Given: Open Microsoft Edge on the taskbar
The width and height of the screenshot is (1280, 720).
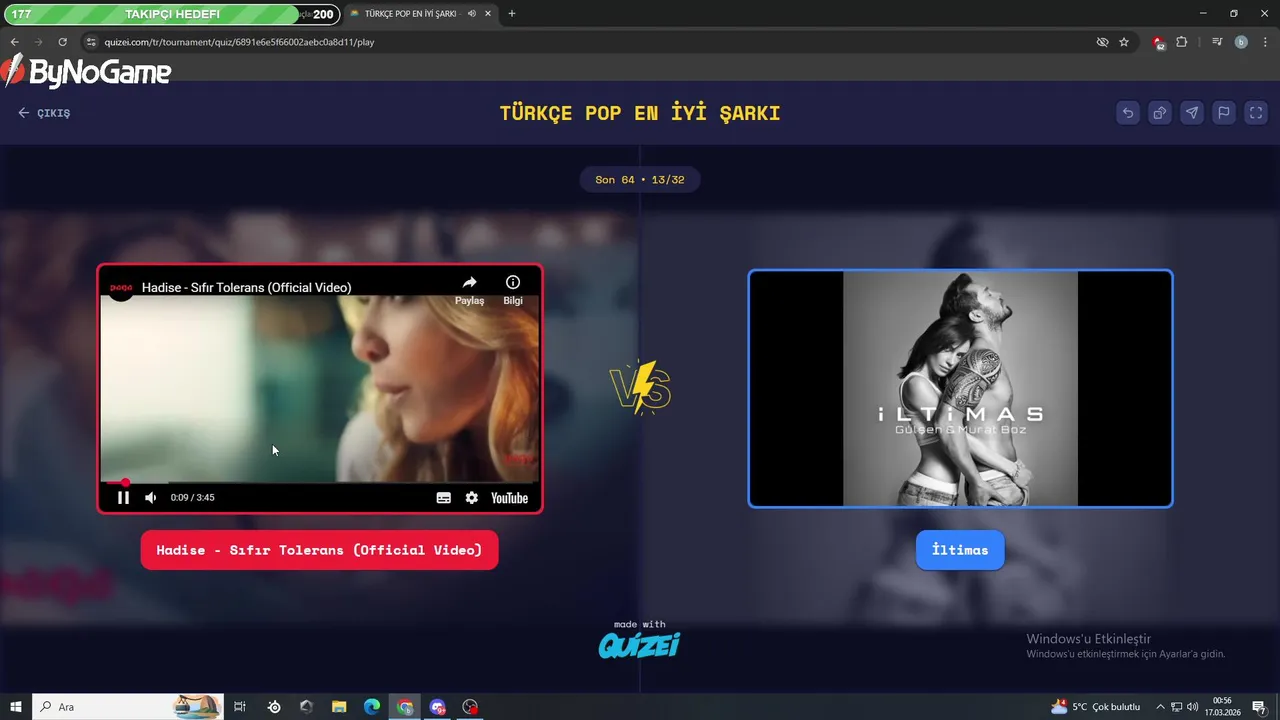Looking at the screenshot, I should (x=372, y=707).
